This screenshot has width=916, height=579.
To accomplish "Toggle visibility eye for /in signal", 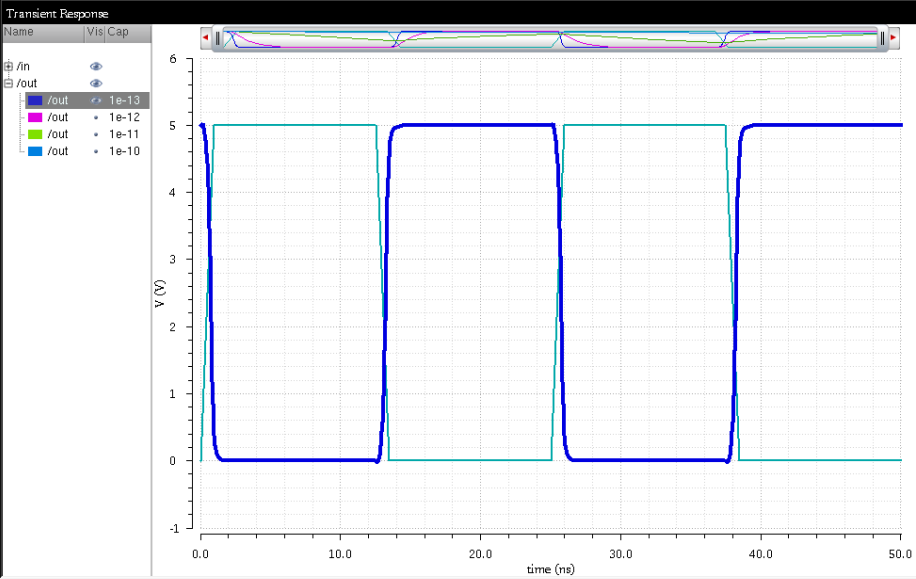I will [96, 66].
